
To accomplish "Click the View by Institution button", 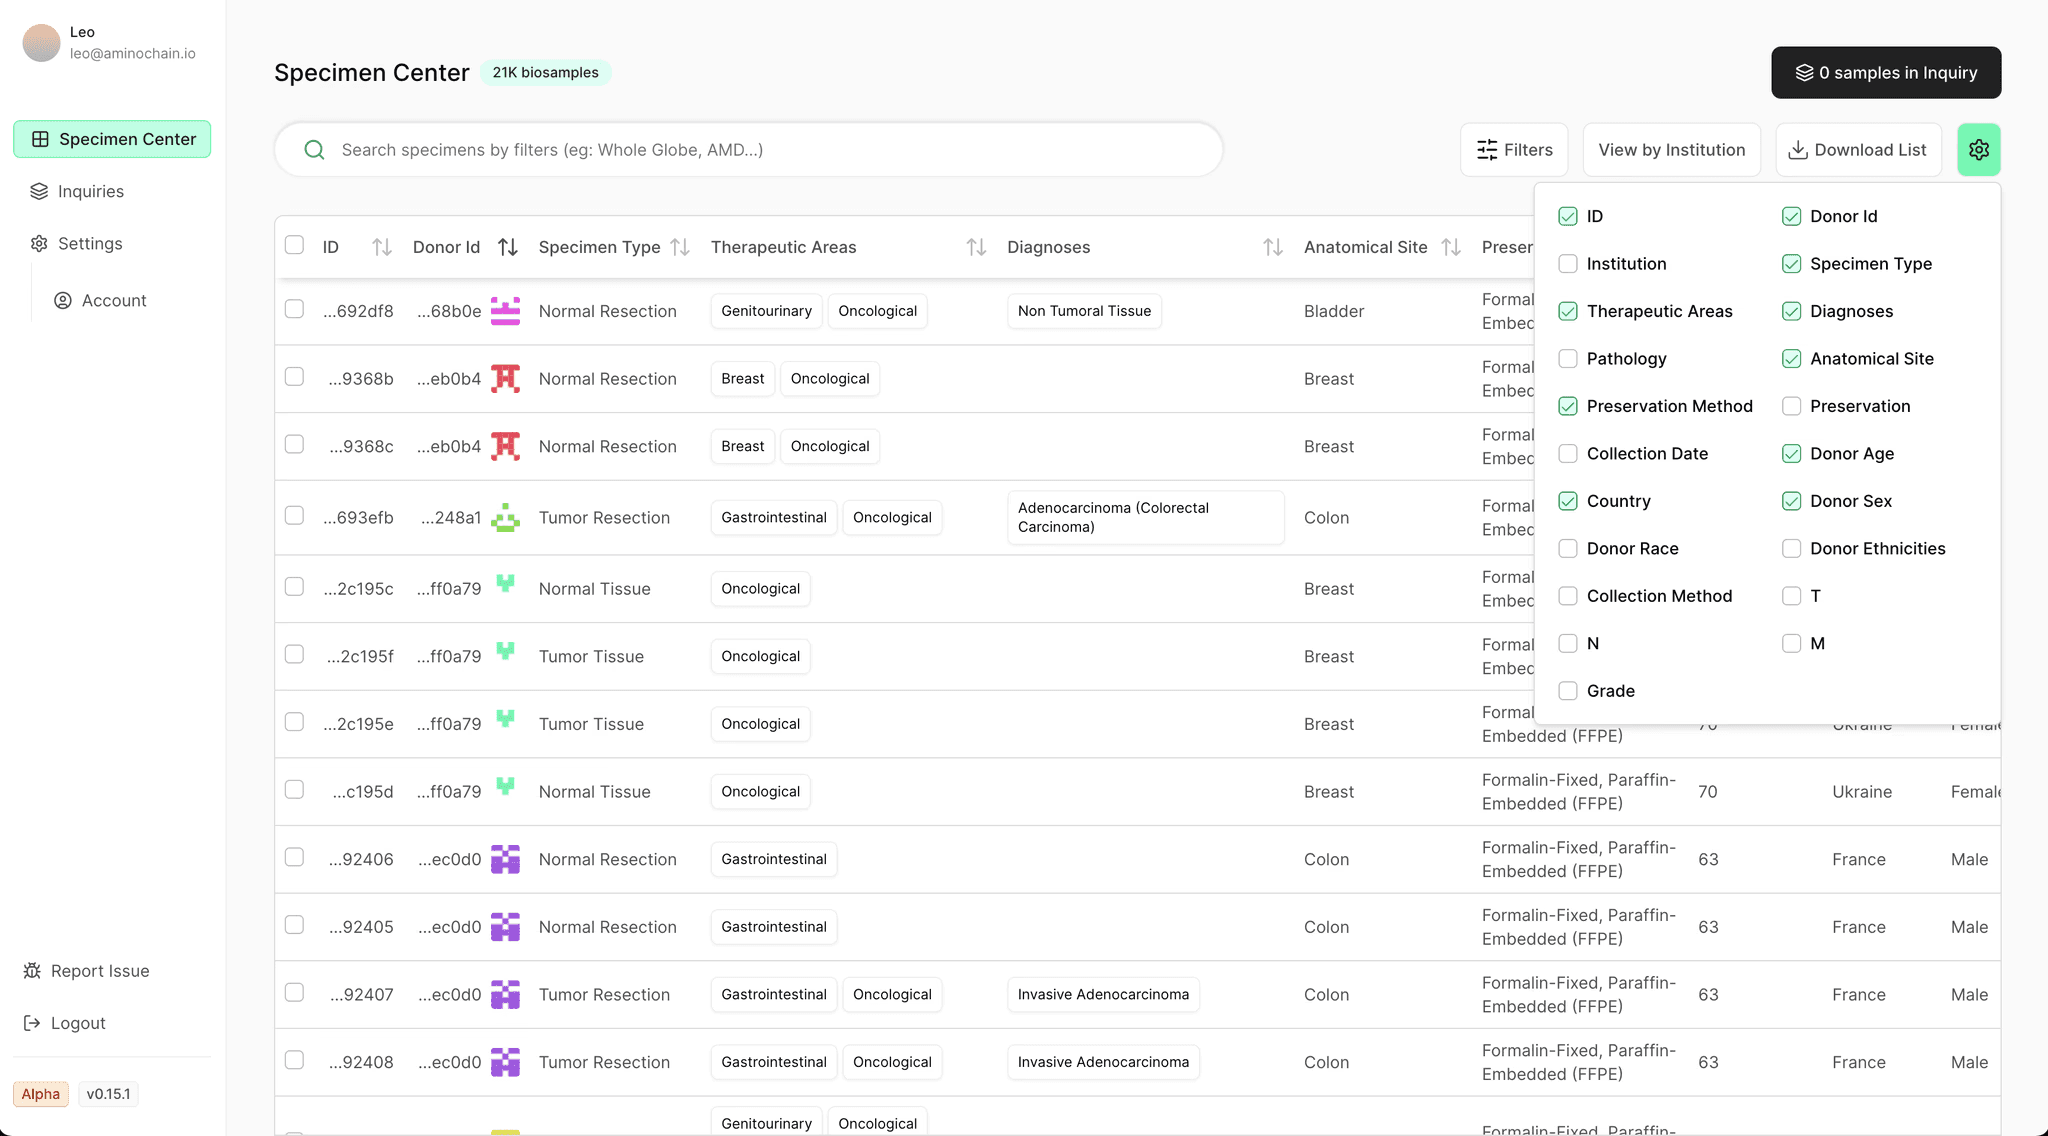I will coord(1671,150).
